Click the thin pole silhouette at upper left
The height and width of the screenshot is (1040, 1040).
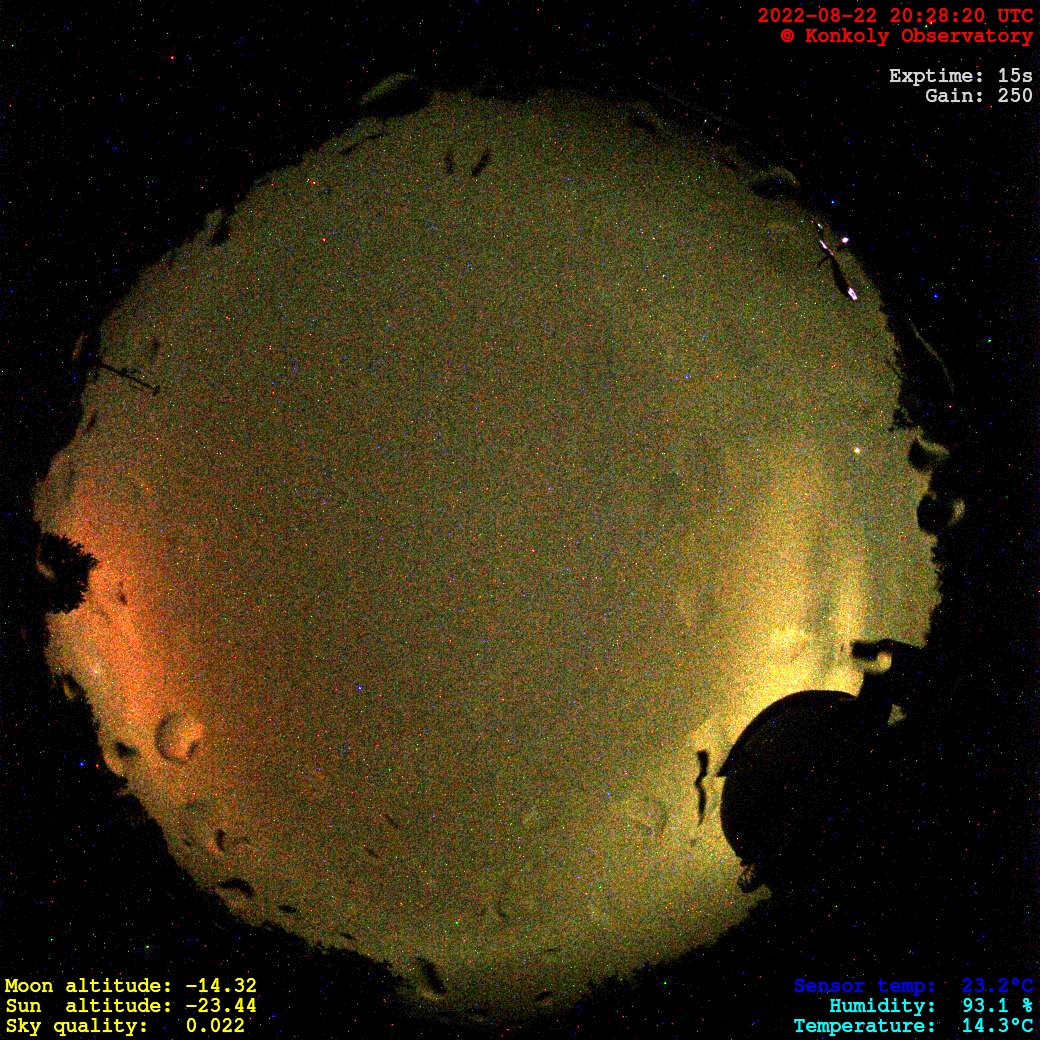125,376
